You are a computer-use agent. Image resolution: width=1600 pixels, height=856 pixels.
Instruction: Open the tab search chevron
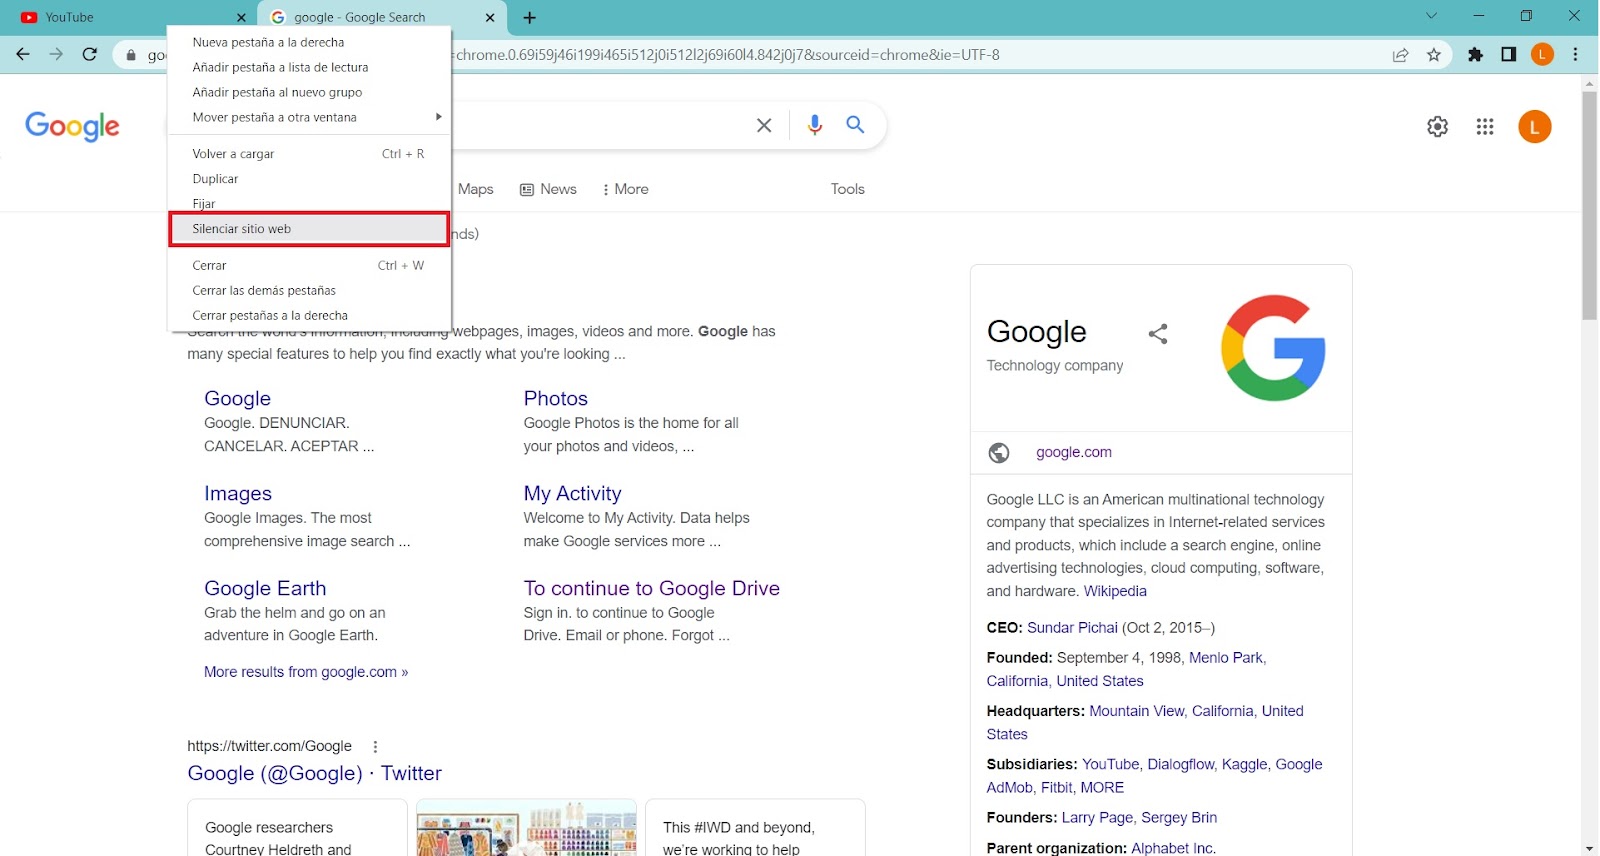[x=1432, y=16]
